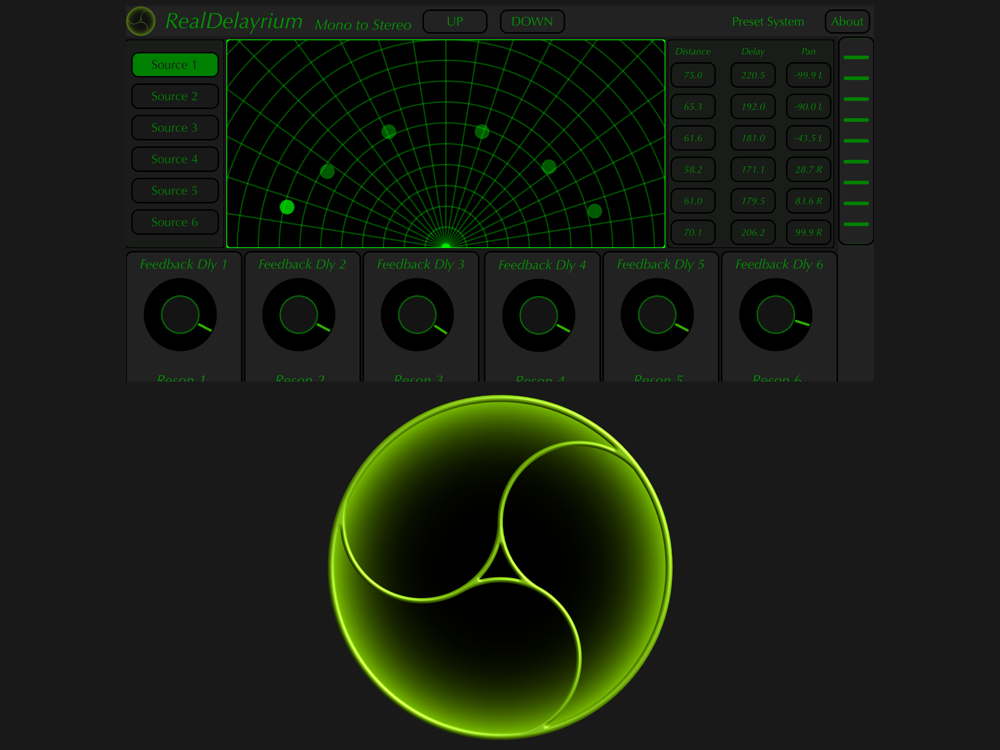Click the Distance column header
The image size is (1000, 750).
tap(693, 52)
